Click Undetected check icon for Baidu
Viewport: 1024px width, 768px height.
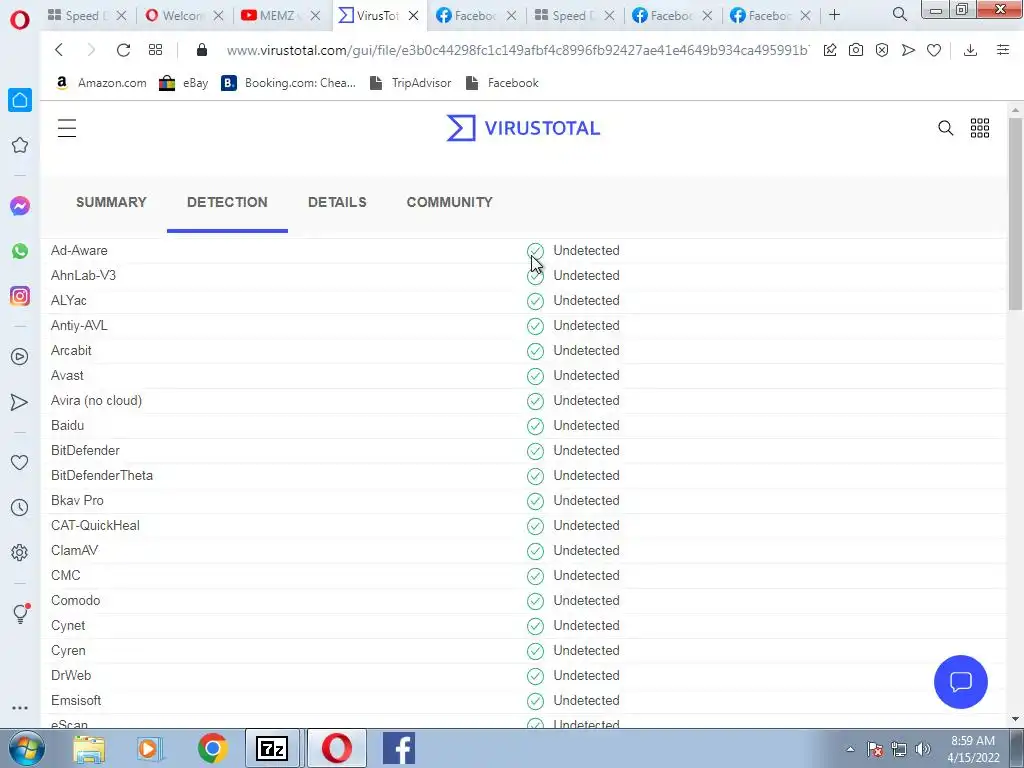536,426
